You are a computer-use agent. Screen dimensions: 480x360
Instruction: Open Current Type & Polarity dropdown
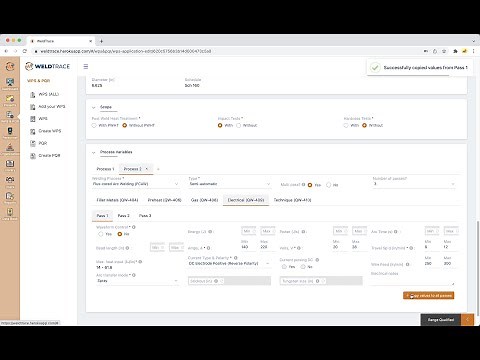tap(229, 263)
